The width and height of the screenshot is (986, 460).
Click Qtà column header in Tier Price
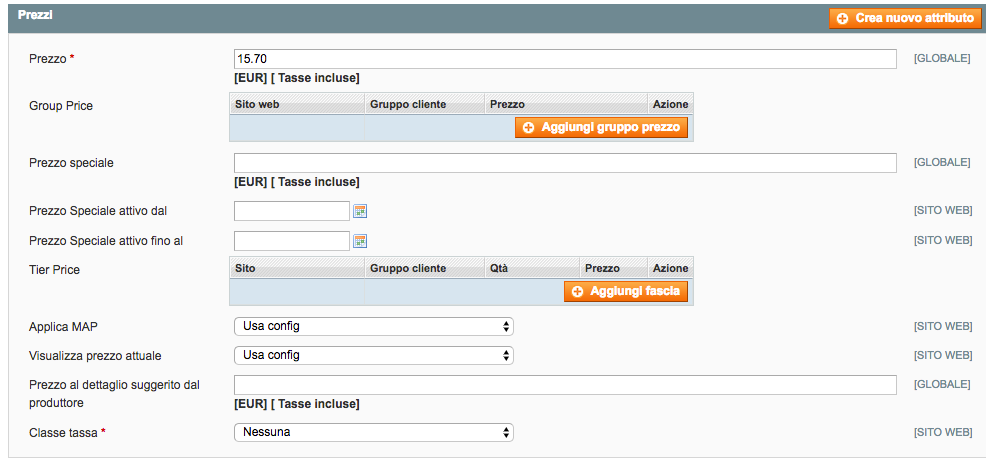(x=500, y=268)
